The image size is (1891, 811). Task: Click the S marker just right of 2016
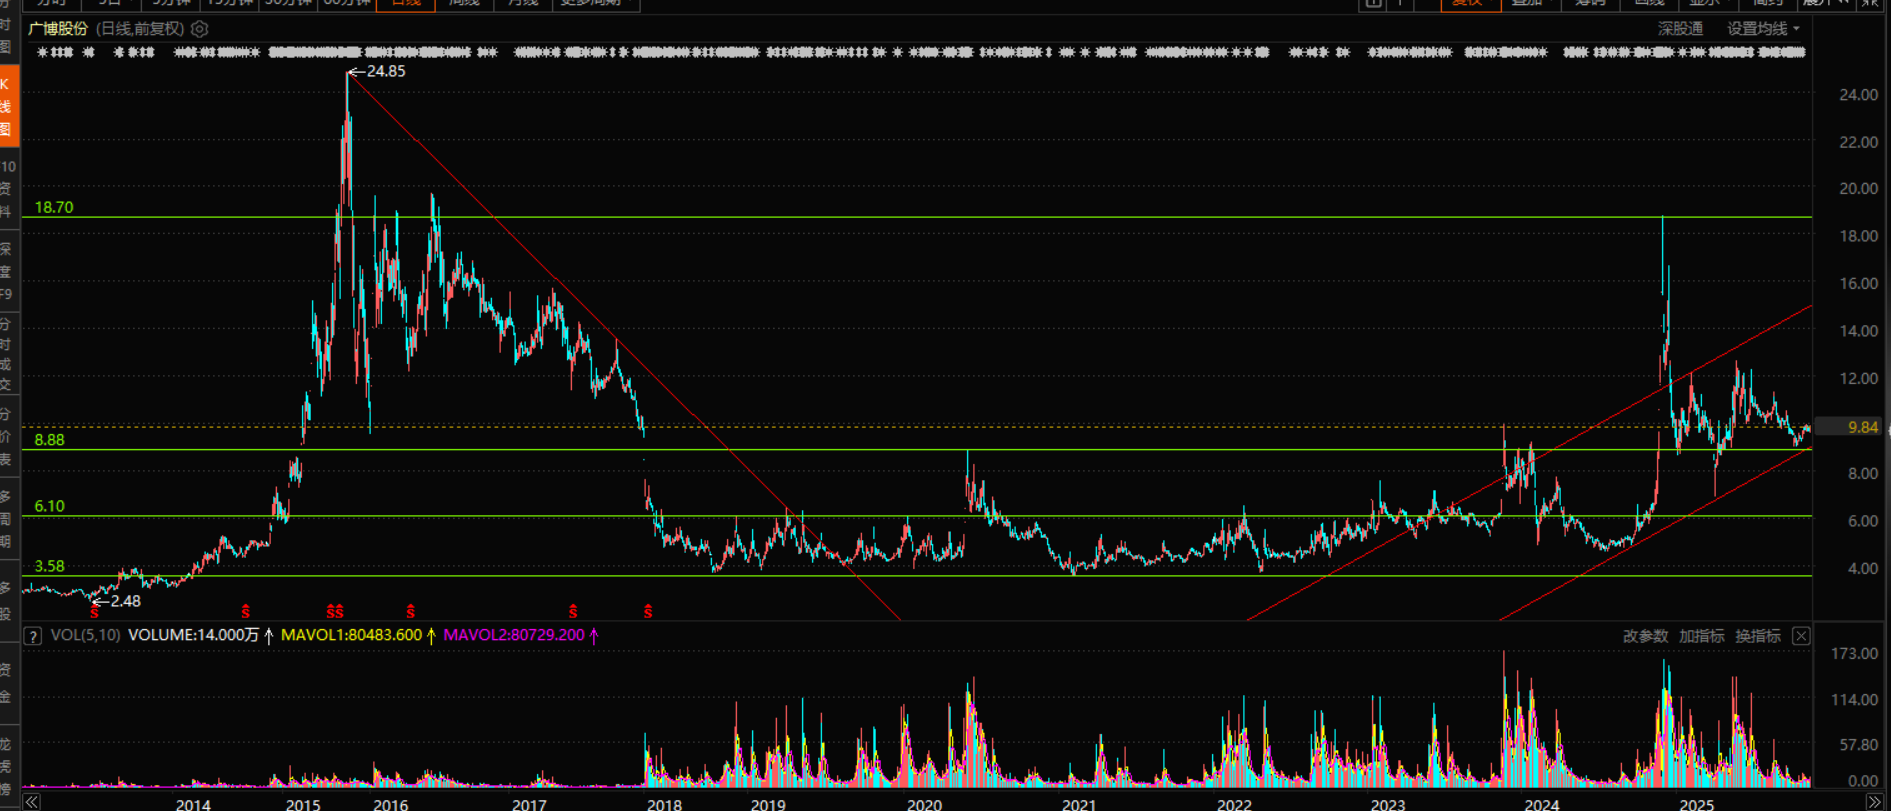pos(411,611)
